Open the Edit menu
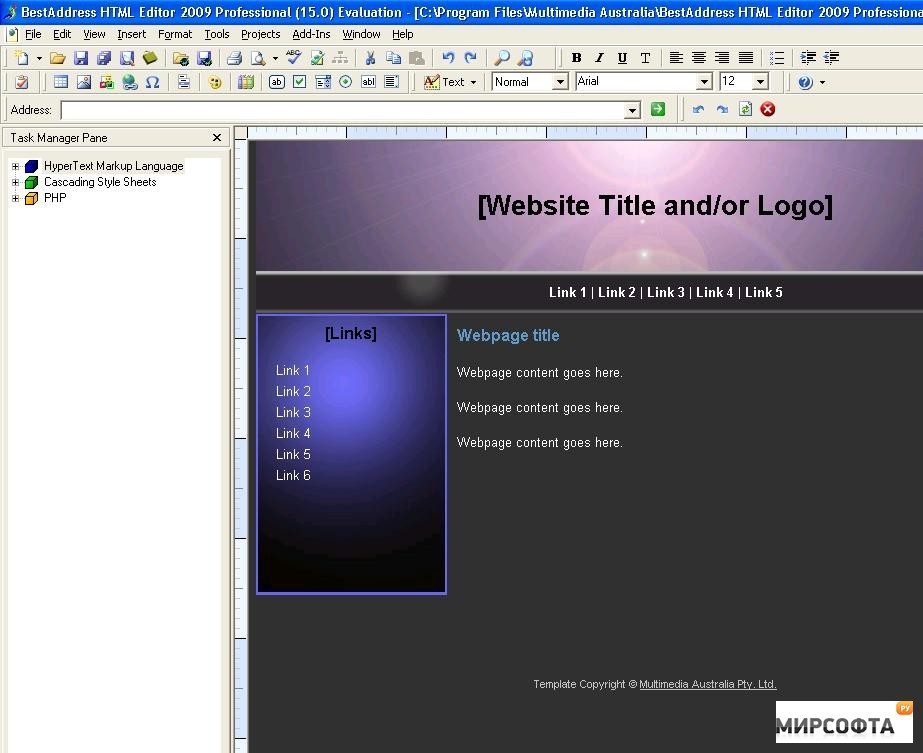923x753 pixels. (x=62, y=34)
